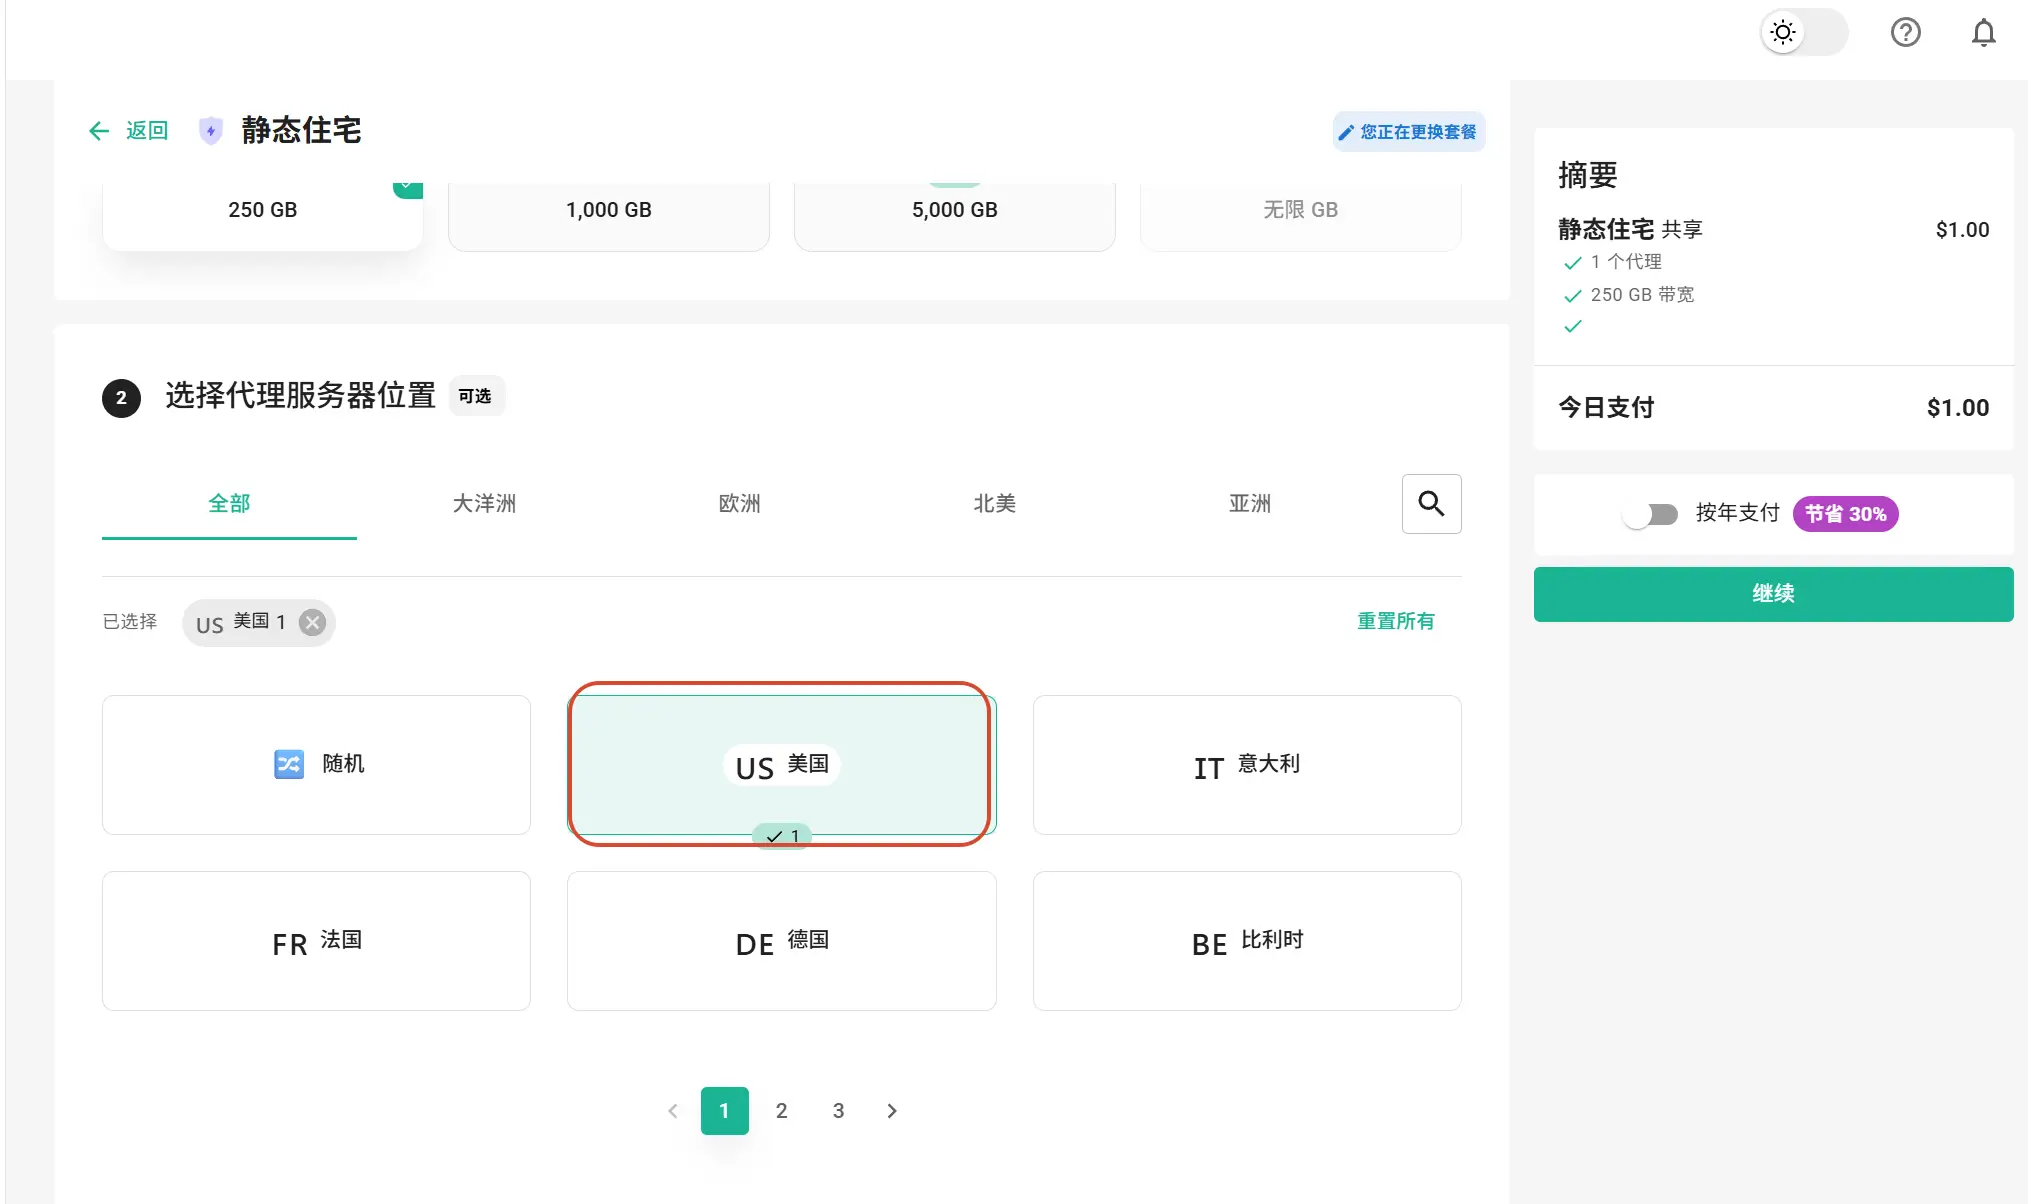This screenshot has width=2028, height=1204.
Task: Click the location search magnifier icon
Action: 1431,504
